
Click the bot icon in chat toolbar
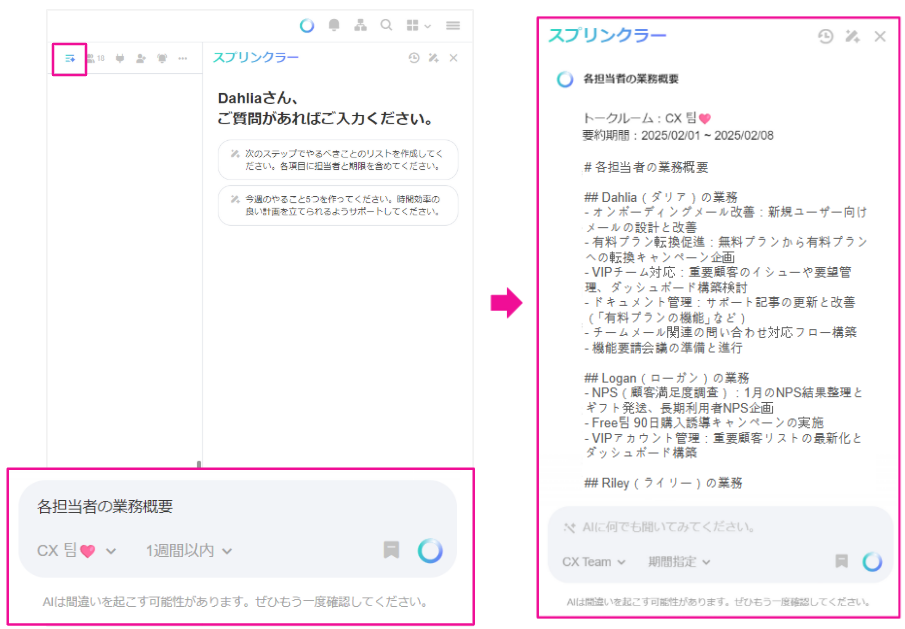[x=162, y=58]
